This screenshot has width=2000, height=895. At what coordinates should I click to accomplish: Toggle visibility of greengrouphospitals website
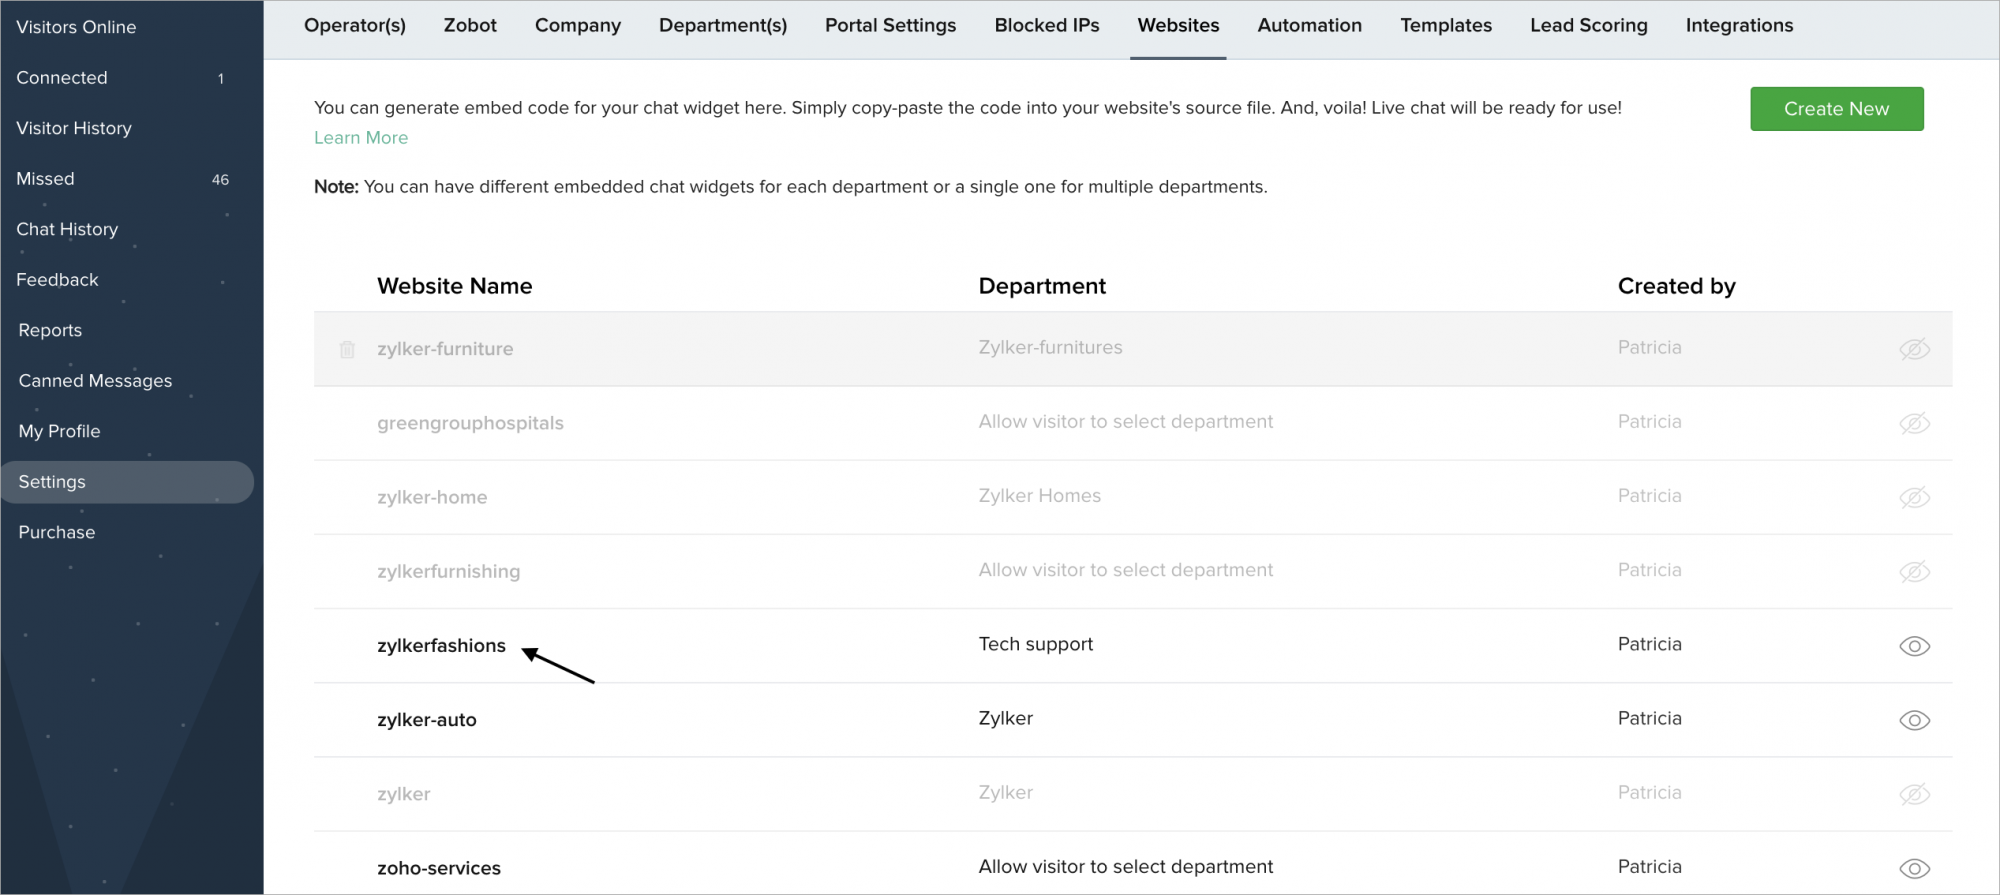tap(1914, 423)
